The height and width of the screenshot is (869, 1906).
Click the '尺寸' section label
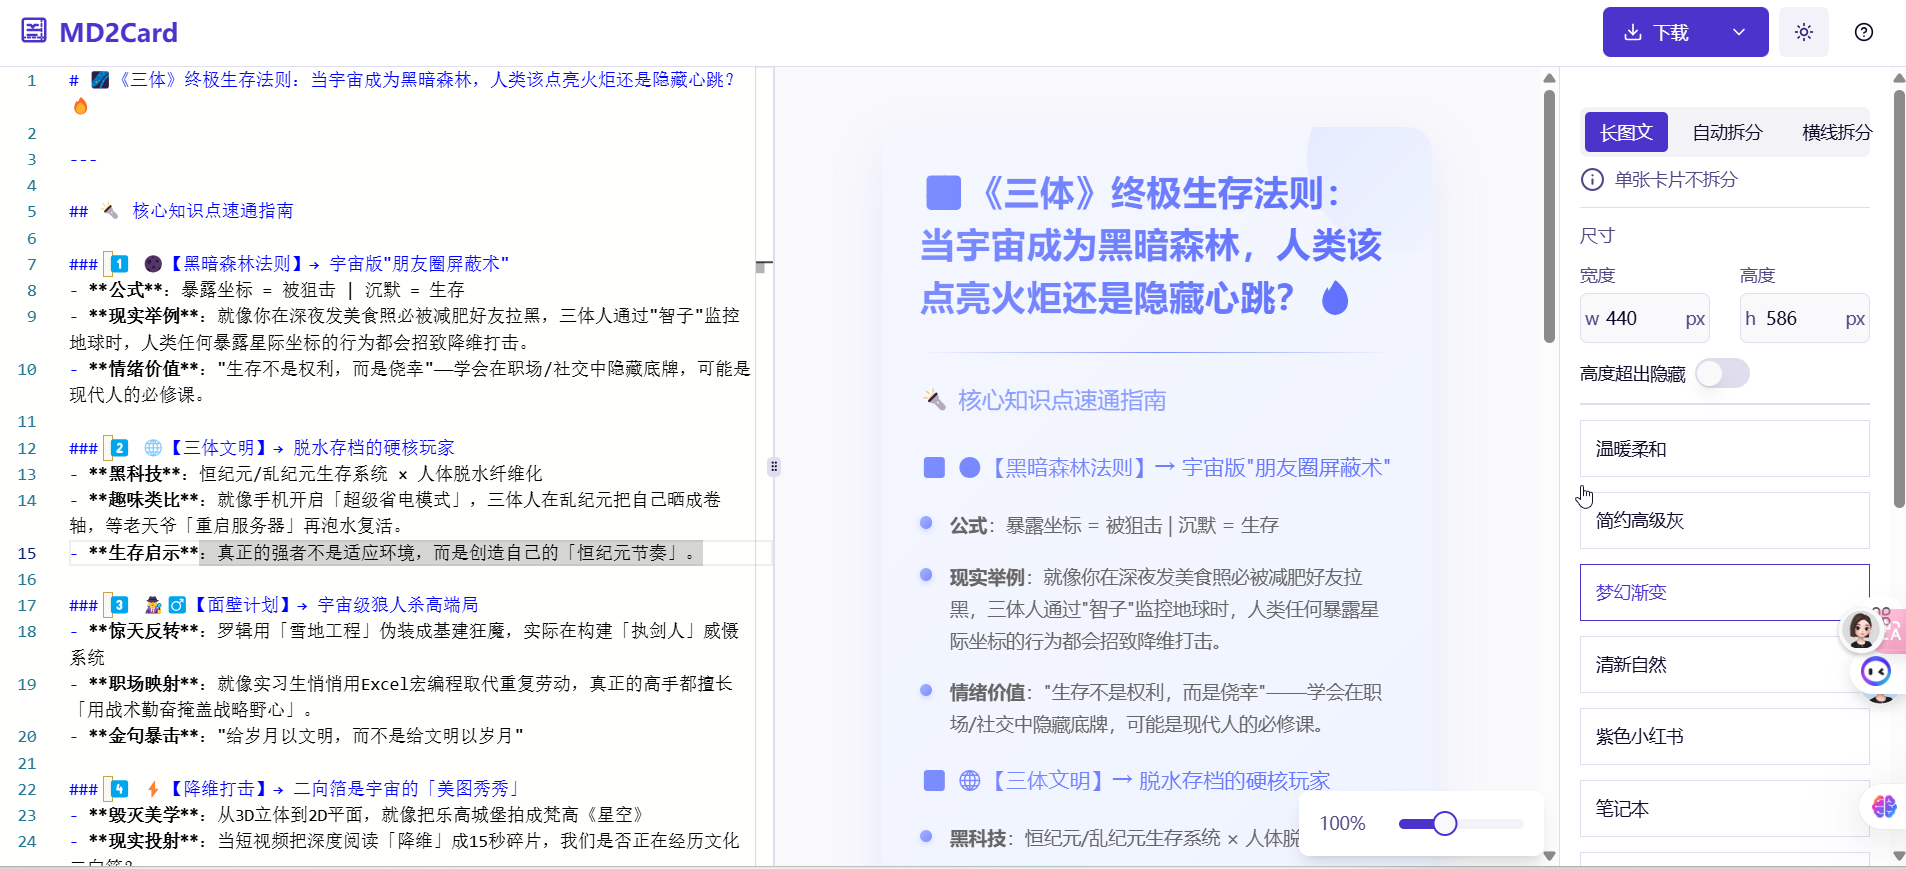click(x=1597, y=236)
